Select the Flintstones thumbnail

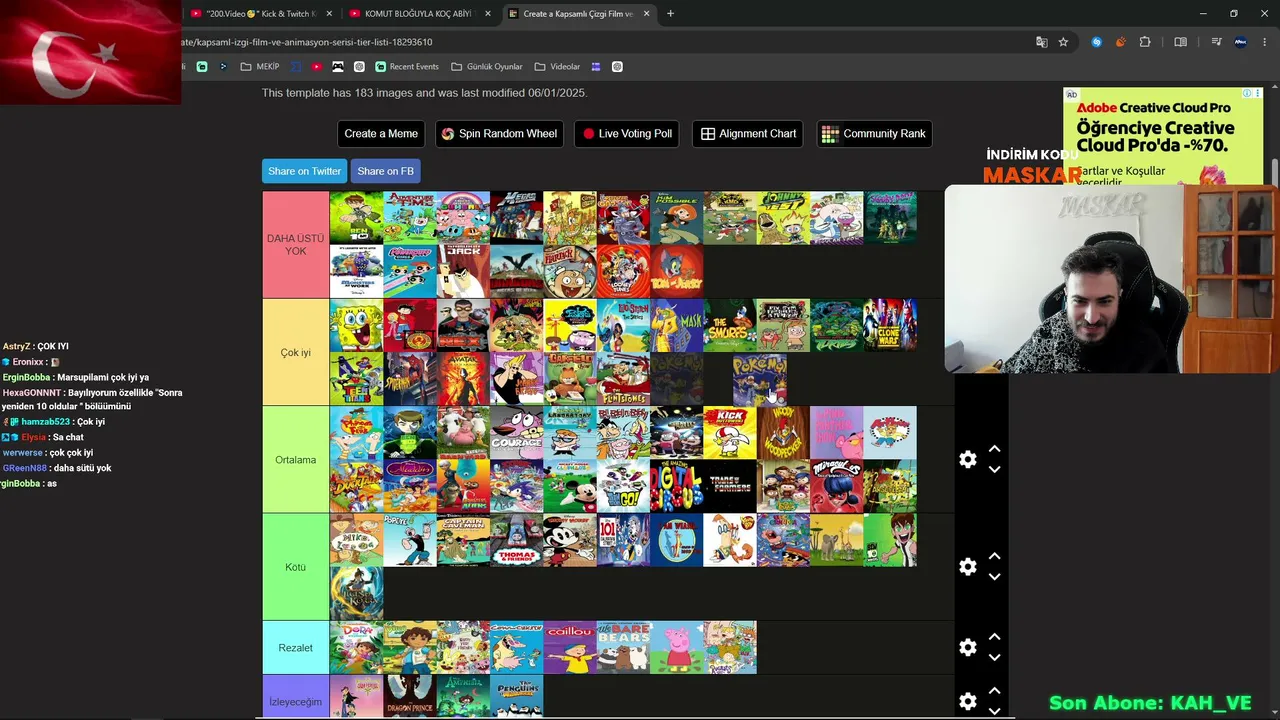coord(624,379)
